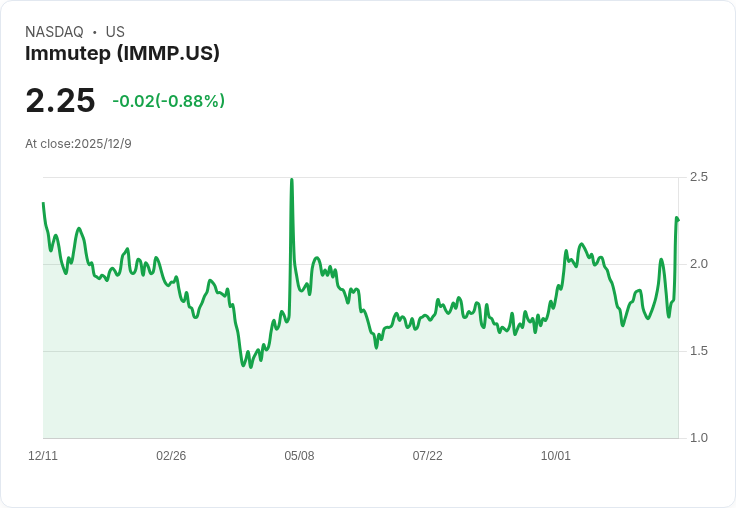The width and height of the screenshot is (736, 508).
Task: Click the At close 2025/12/9 text
Action: tap(78, 144)
